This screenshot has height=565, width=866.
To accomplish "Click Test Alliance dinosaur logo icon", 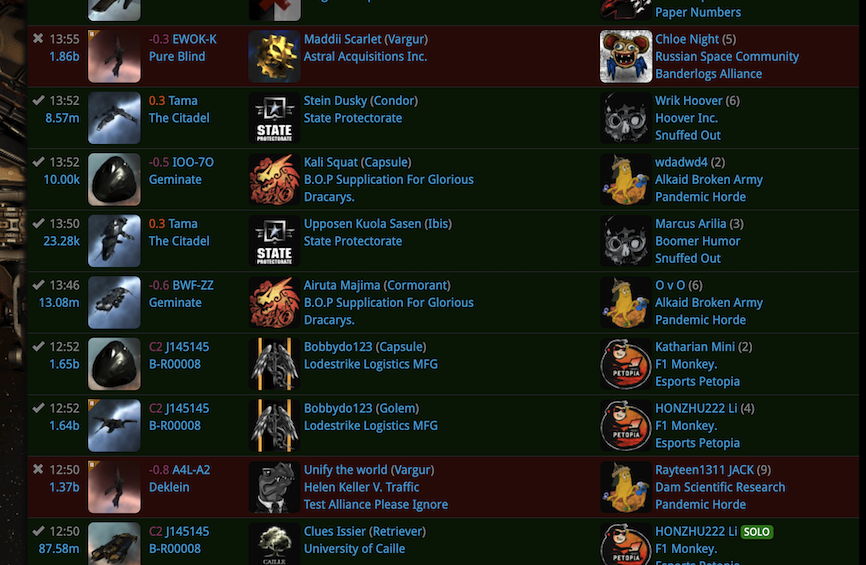I will [x=274, y=487].
